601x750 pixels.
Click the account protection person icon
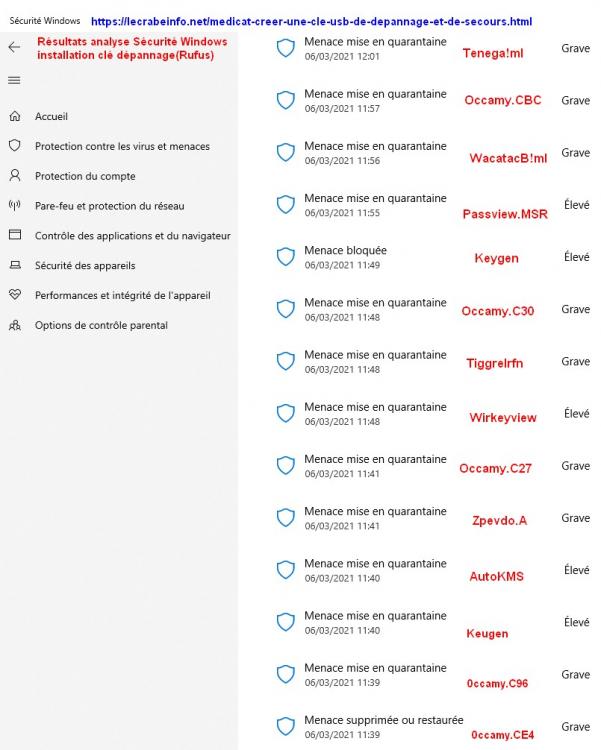14,176
